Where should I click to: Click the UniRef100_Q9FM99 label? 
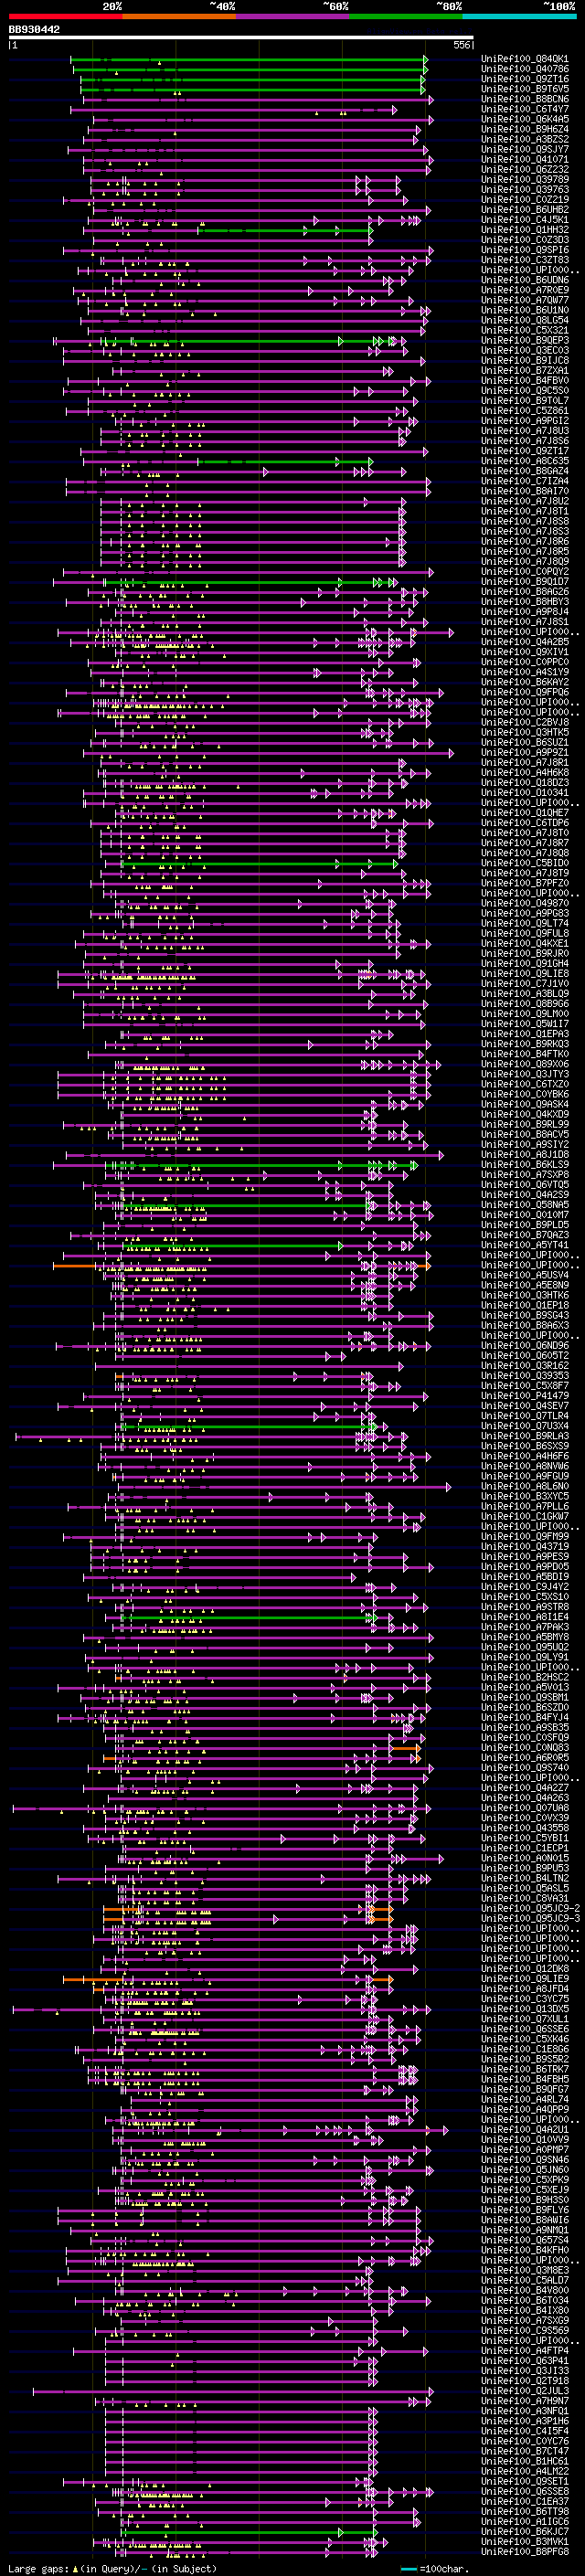525,1536
